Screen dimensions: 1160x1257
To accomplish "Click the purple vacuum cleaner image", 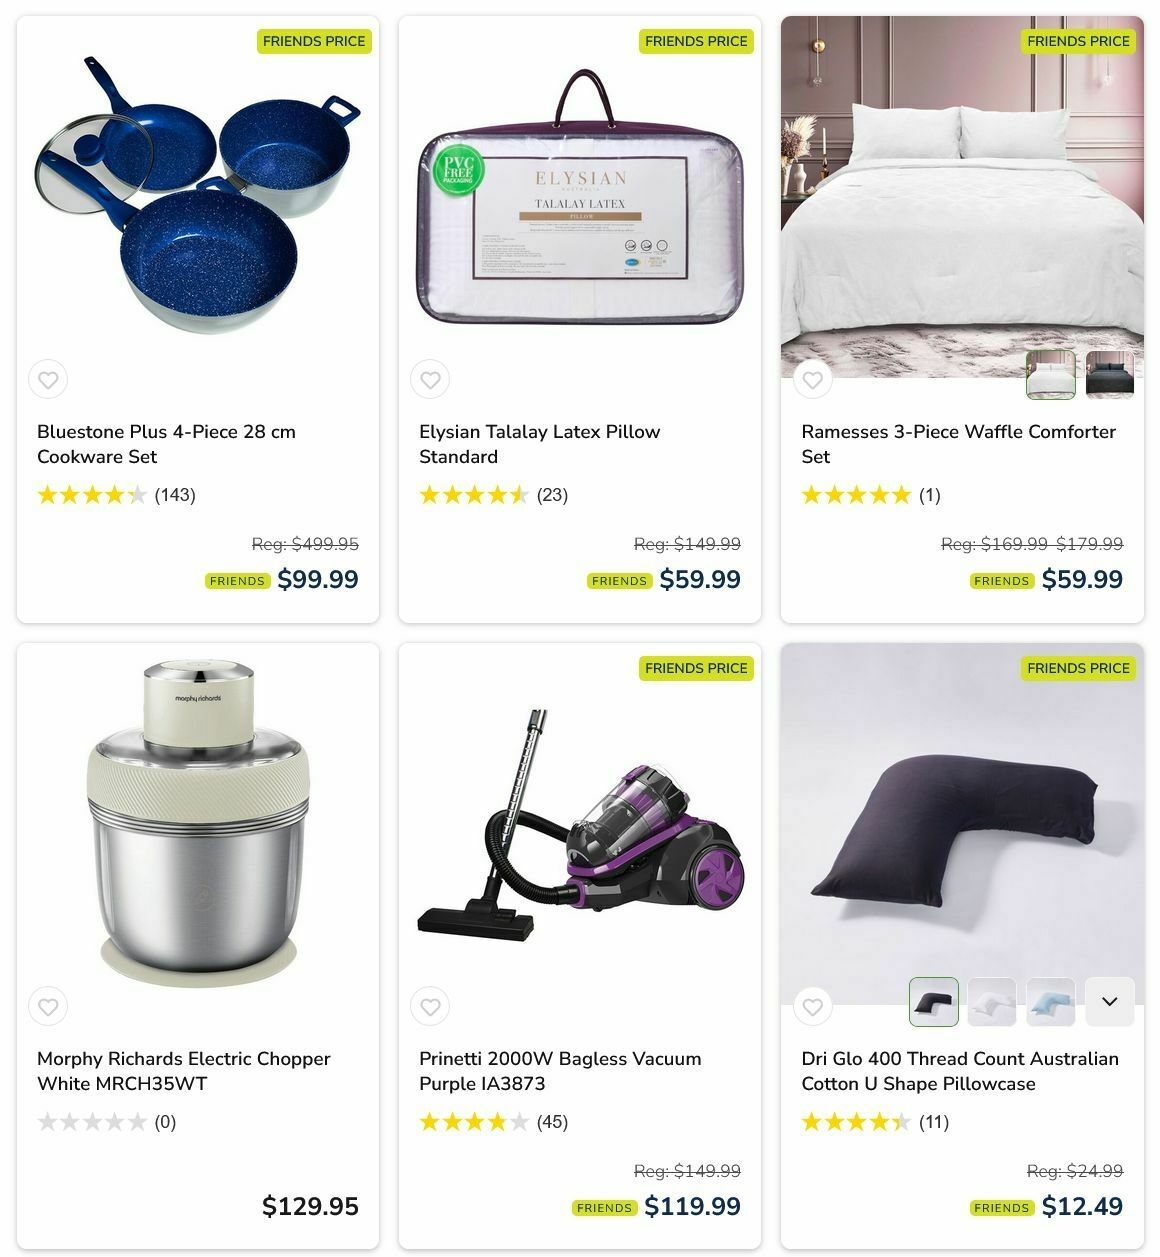I will (x=580, y=824).
